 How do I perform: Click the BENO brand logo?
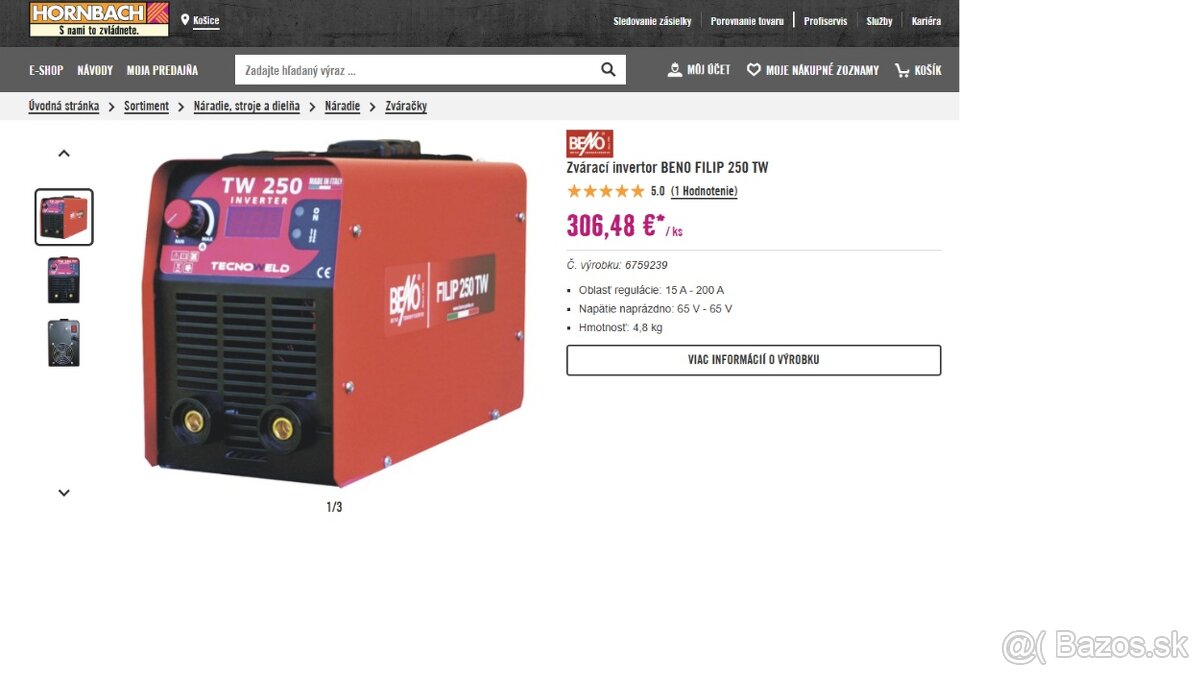point(589,143)
